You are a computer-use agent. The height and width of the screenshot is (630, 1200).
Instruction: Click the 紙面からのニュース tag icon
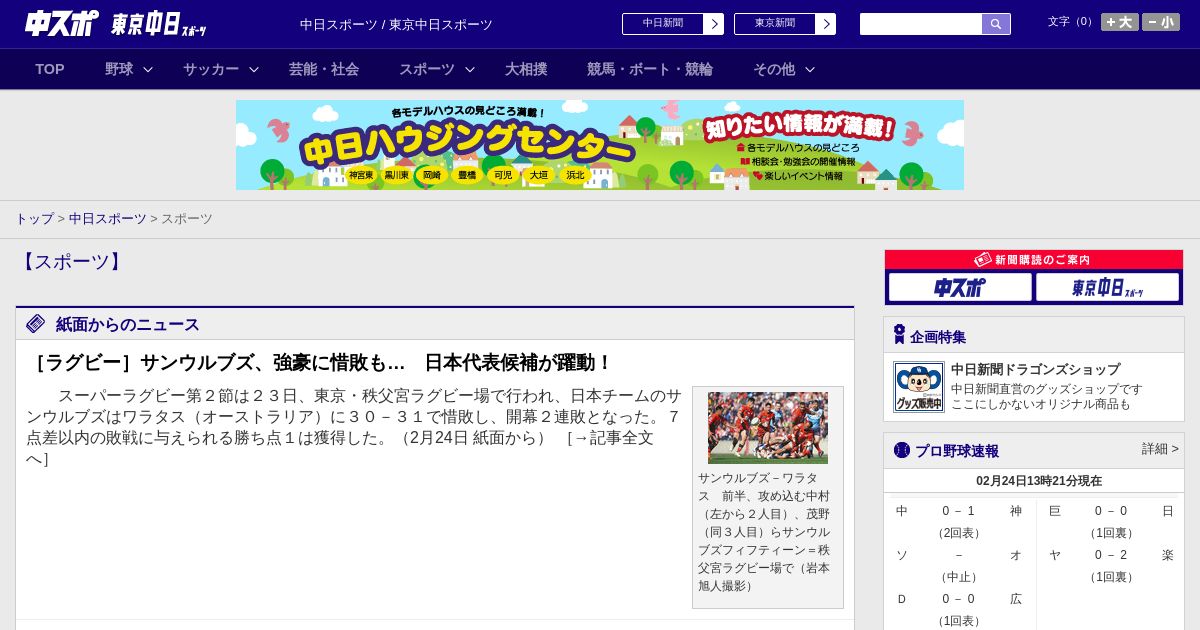point(36,324)
